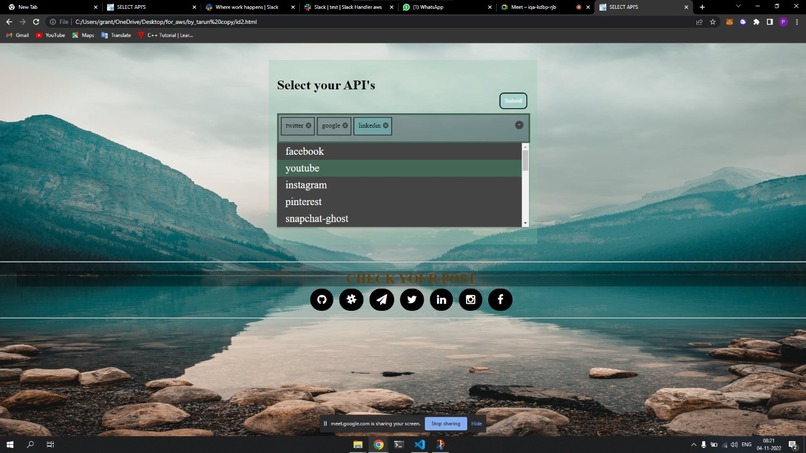The height and width of the screenshot is (453, 806).
Task: Open the terminal app on the taskbar
Action: point(399,445)
